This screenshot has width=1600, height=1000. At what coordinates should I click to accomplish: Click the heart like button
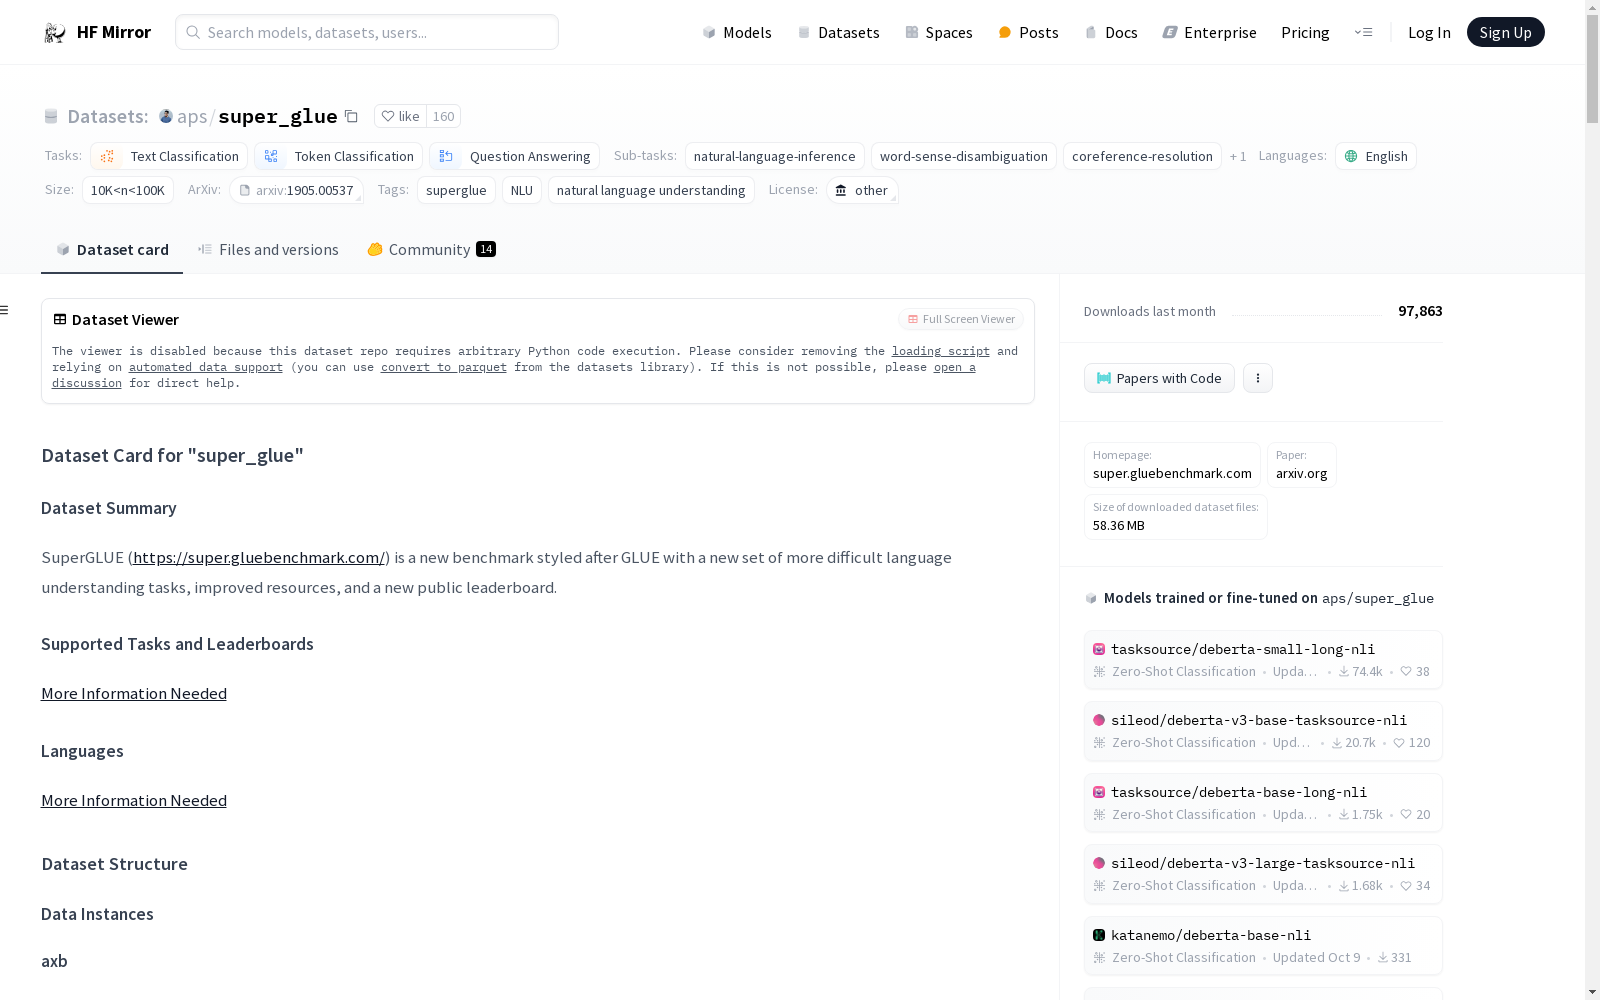400,116
